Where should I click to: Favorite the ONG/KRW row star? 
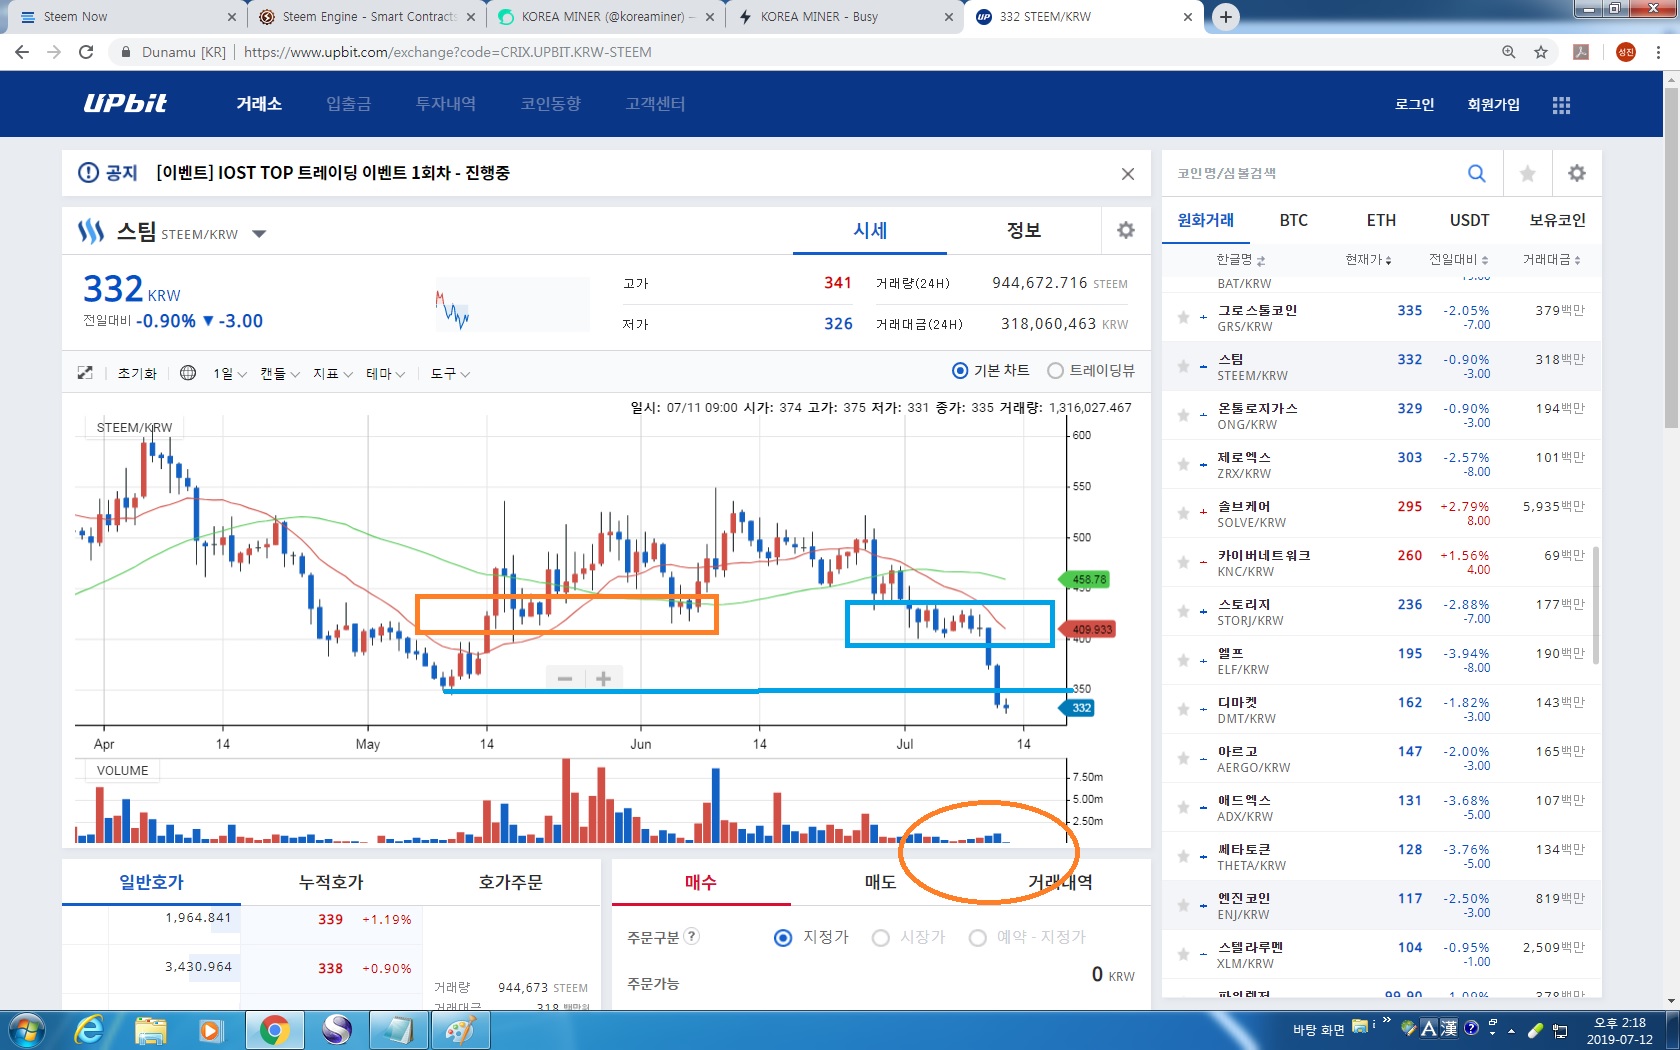[1183, 416]
